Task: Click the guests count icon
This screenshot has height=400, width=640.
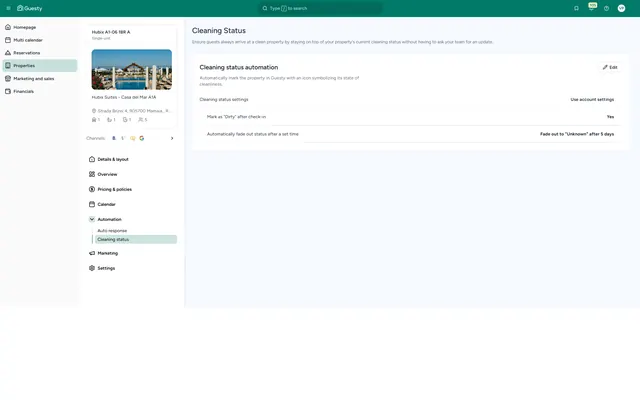Action: point(140,120)
